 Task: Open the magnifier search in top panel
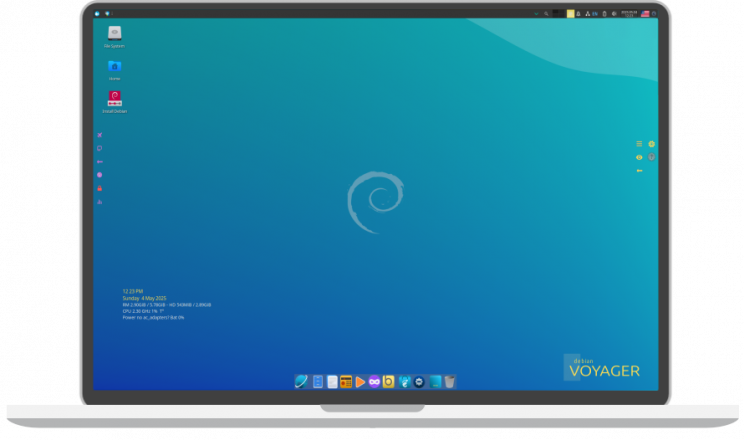(546, 14)
